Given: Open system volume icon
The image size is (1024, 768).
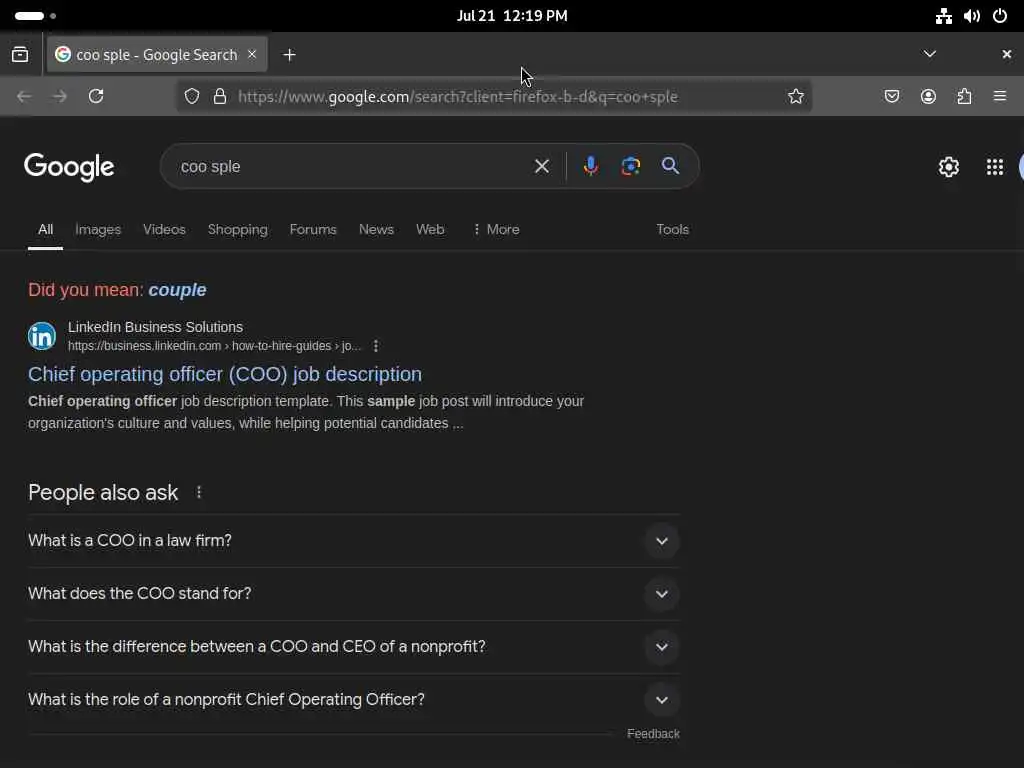Looking at the screenshot, I should (x=972, y=16).
